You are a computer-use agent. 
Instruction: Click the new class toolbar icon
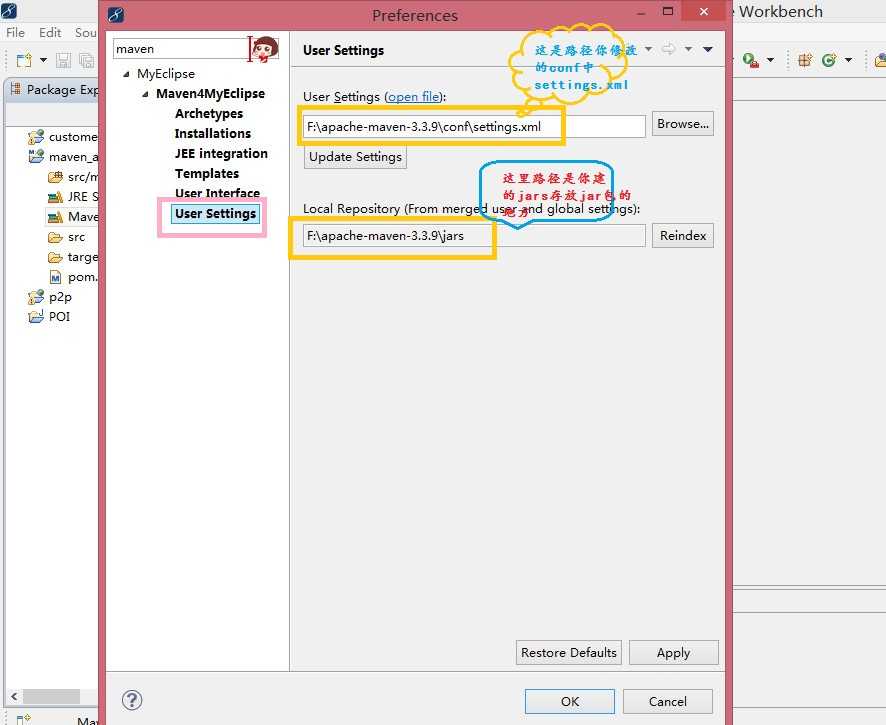(829, 60)
